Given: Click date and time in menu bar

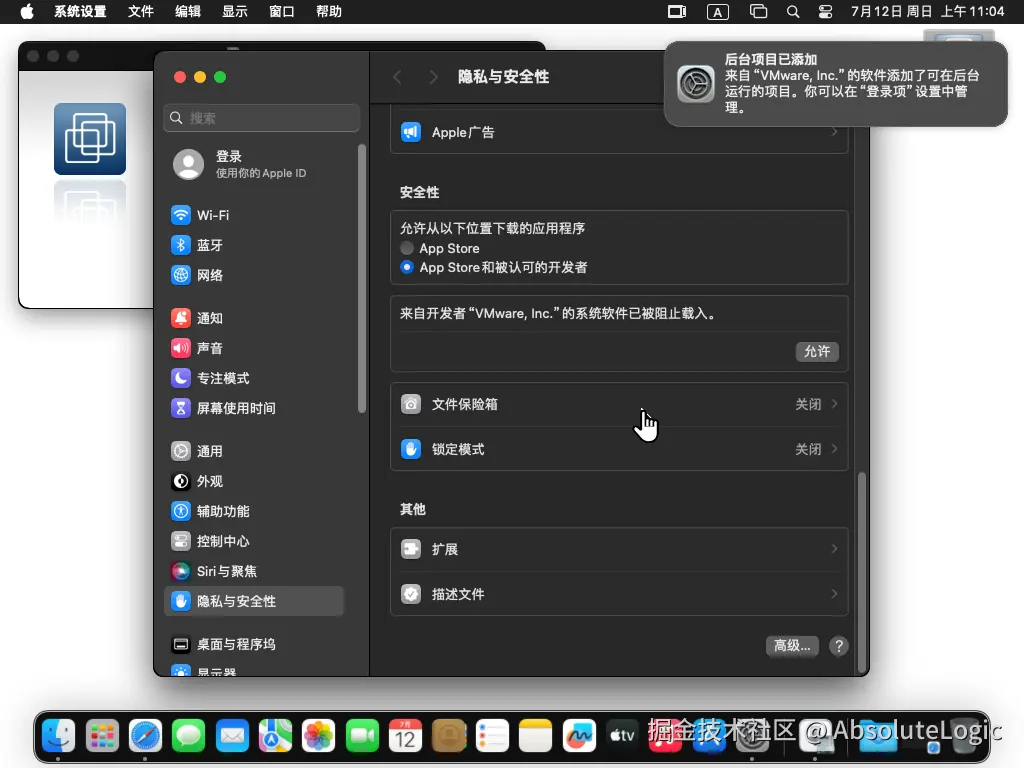Looking at the screenshot, I should [927, 12].
